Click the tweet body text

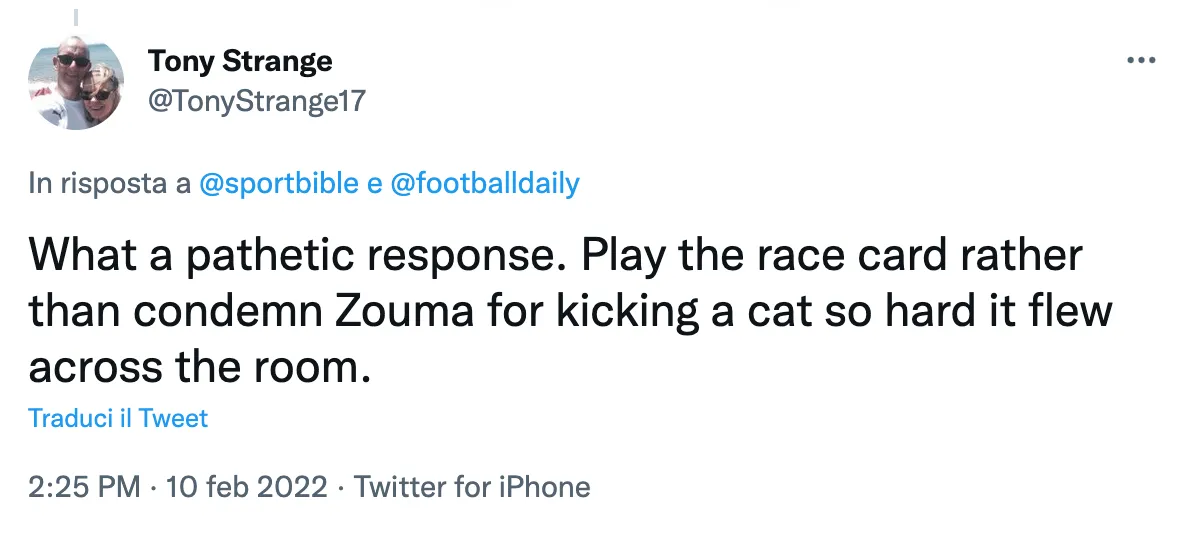click(x=571, y=311)
